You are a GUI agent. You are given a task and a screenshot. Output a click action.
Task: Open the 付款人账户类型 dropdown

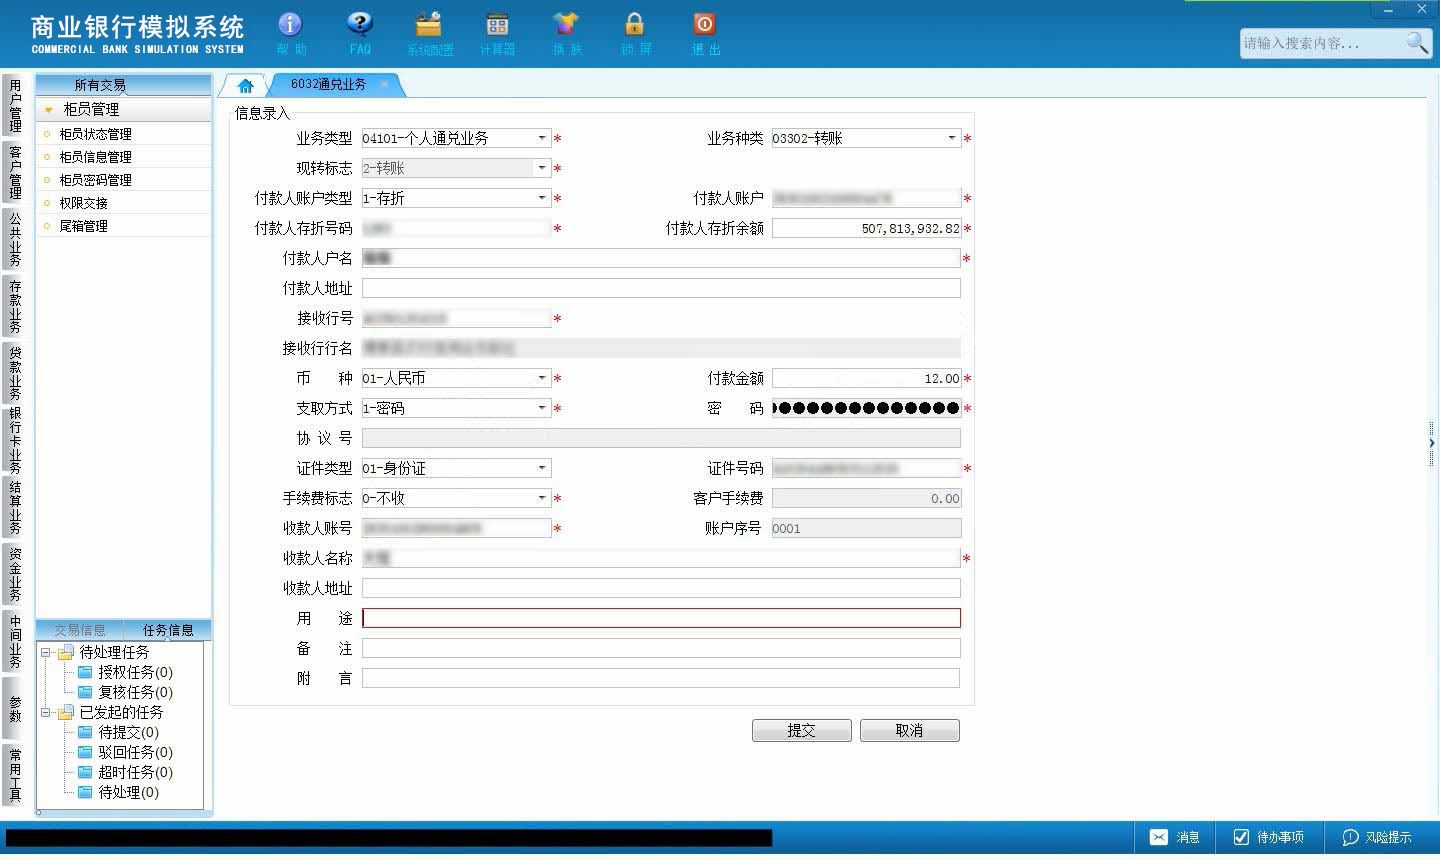point(542,198)
